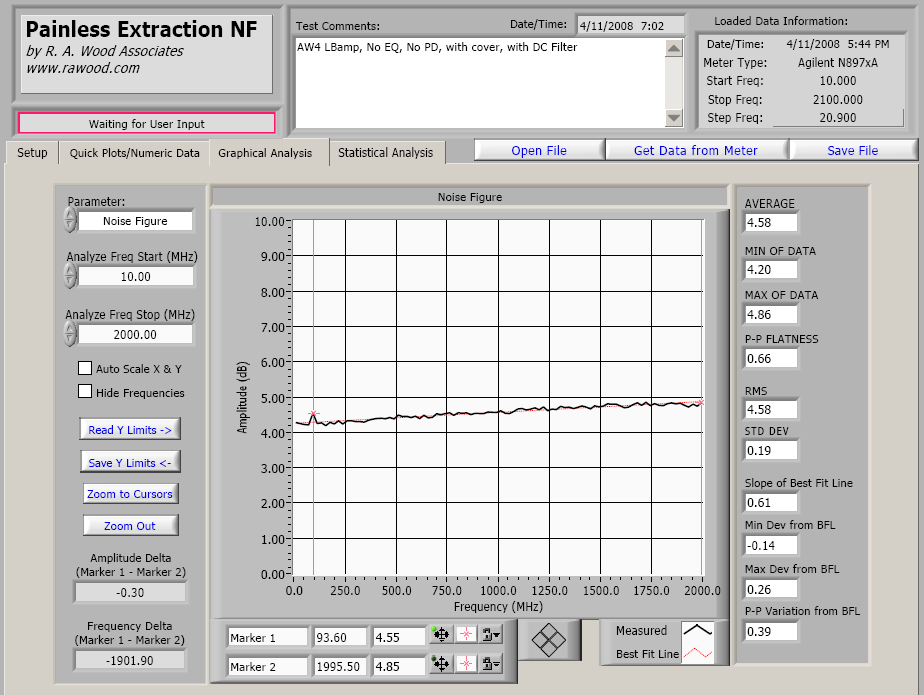Click the Open File button
Viewport: 924px width, 695px height.
click(x=539, y=150)
